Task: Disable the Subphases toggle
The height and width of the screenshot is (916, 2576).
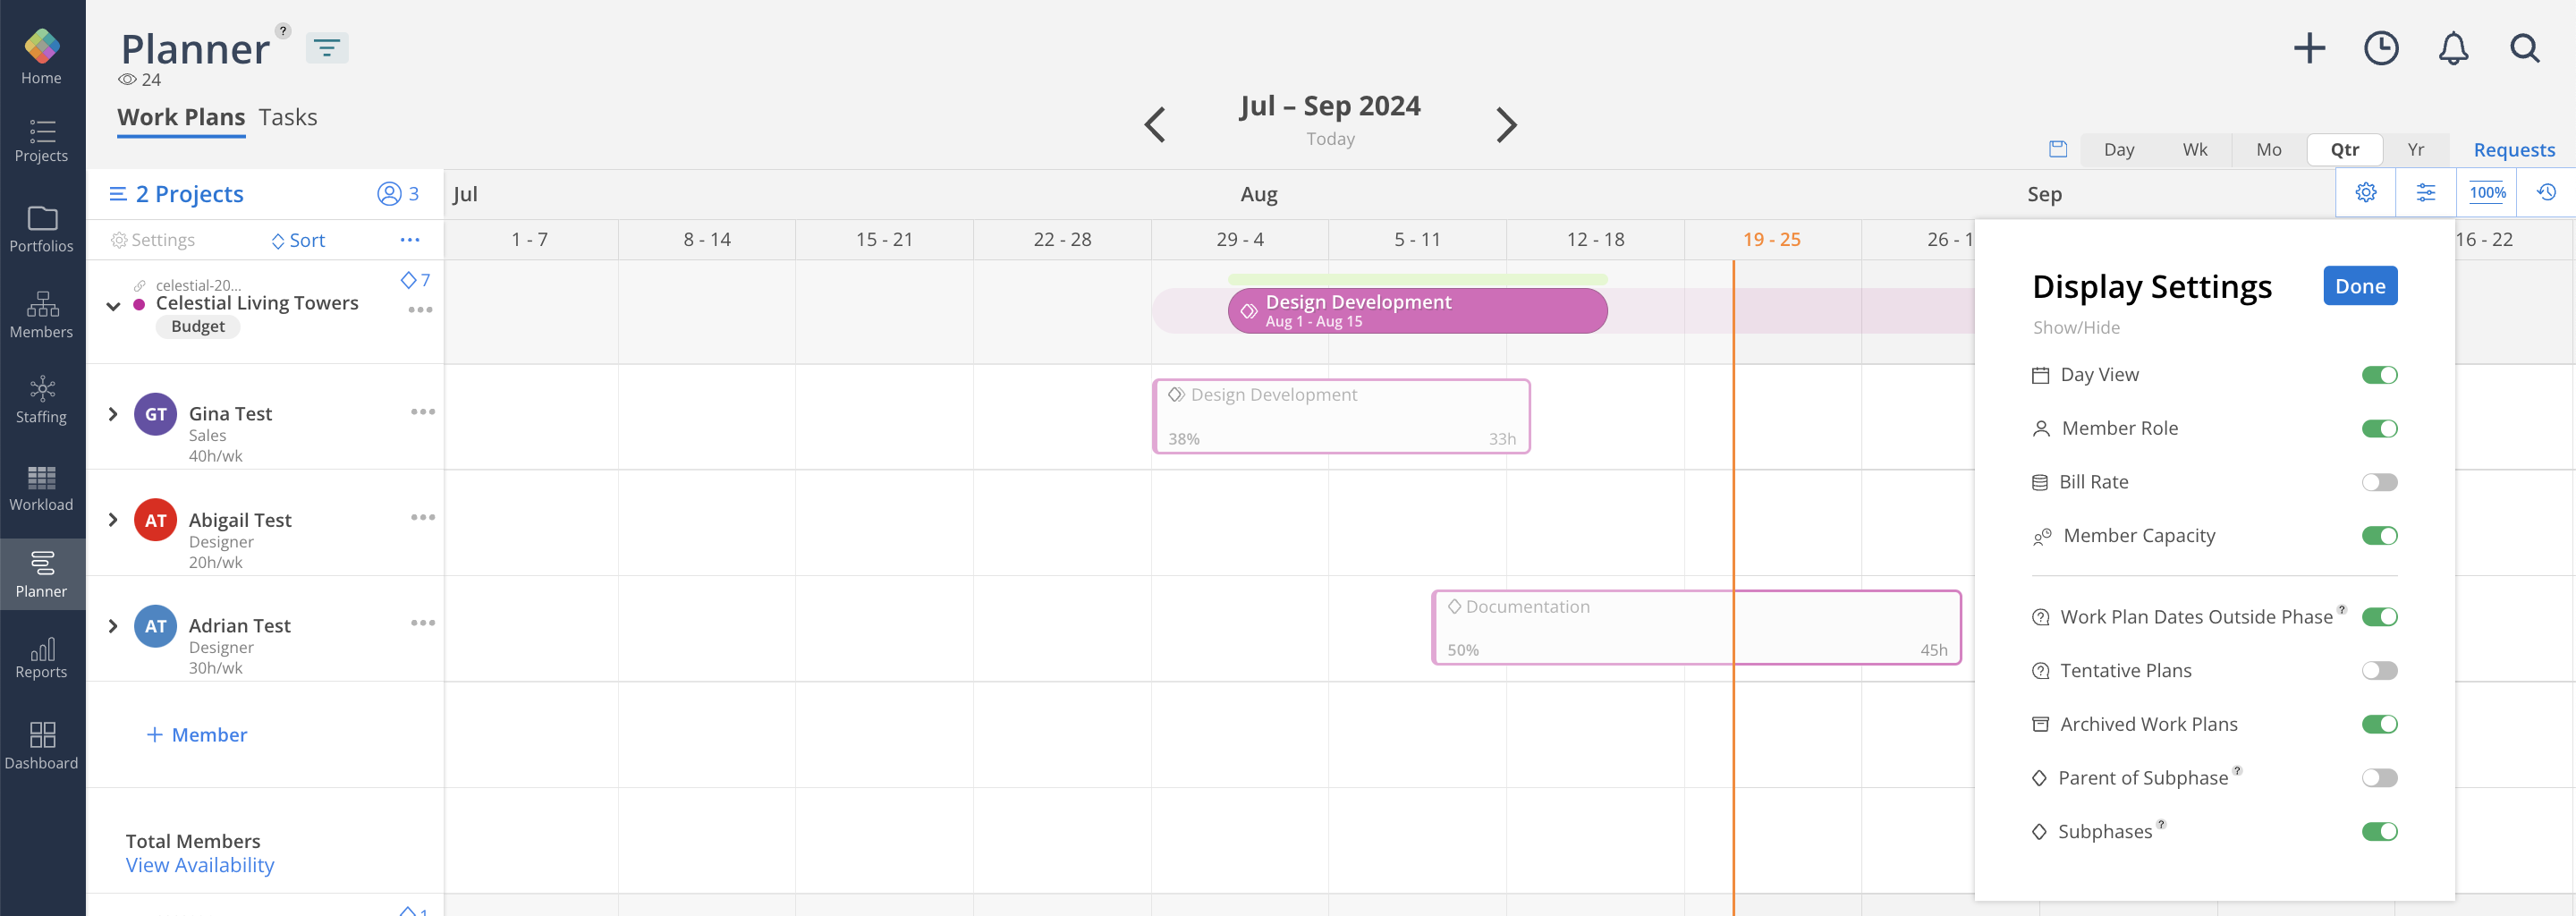Action: click(x=2380, y=831)
